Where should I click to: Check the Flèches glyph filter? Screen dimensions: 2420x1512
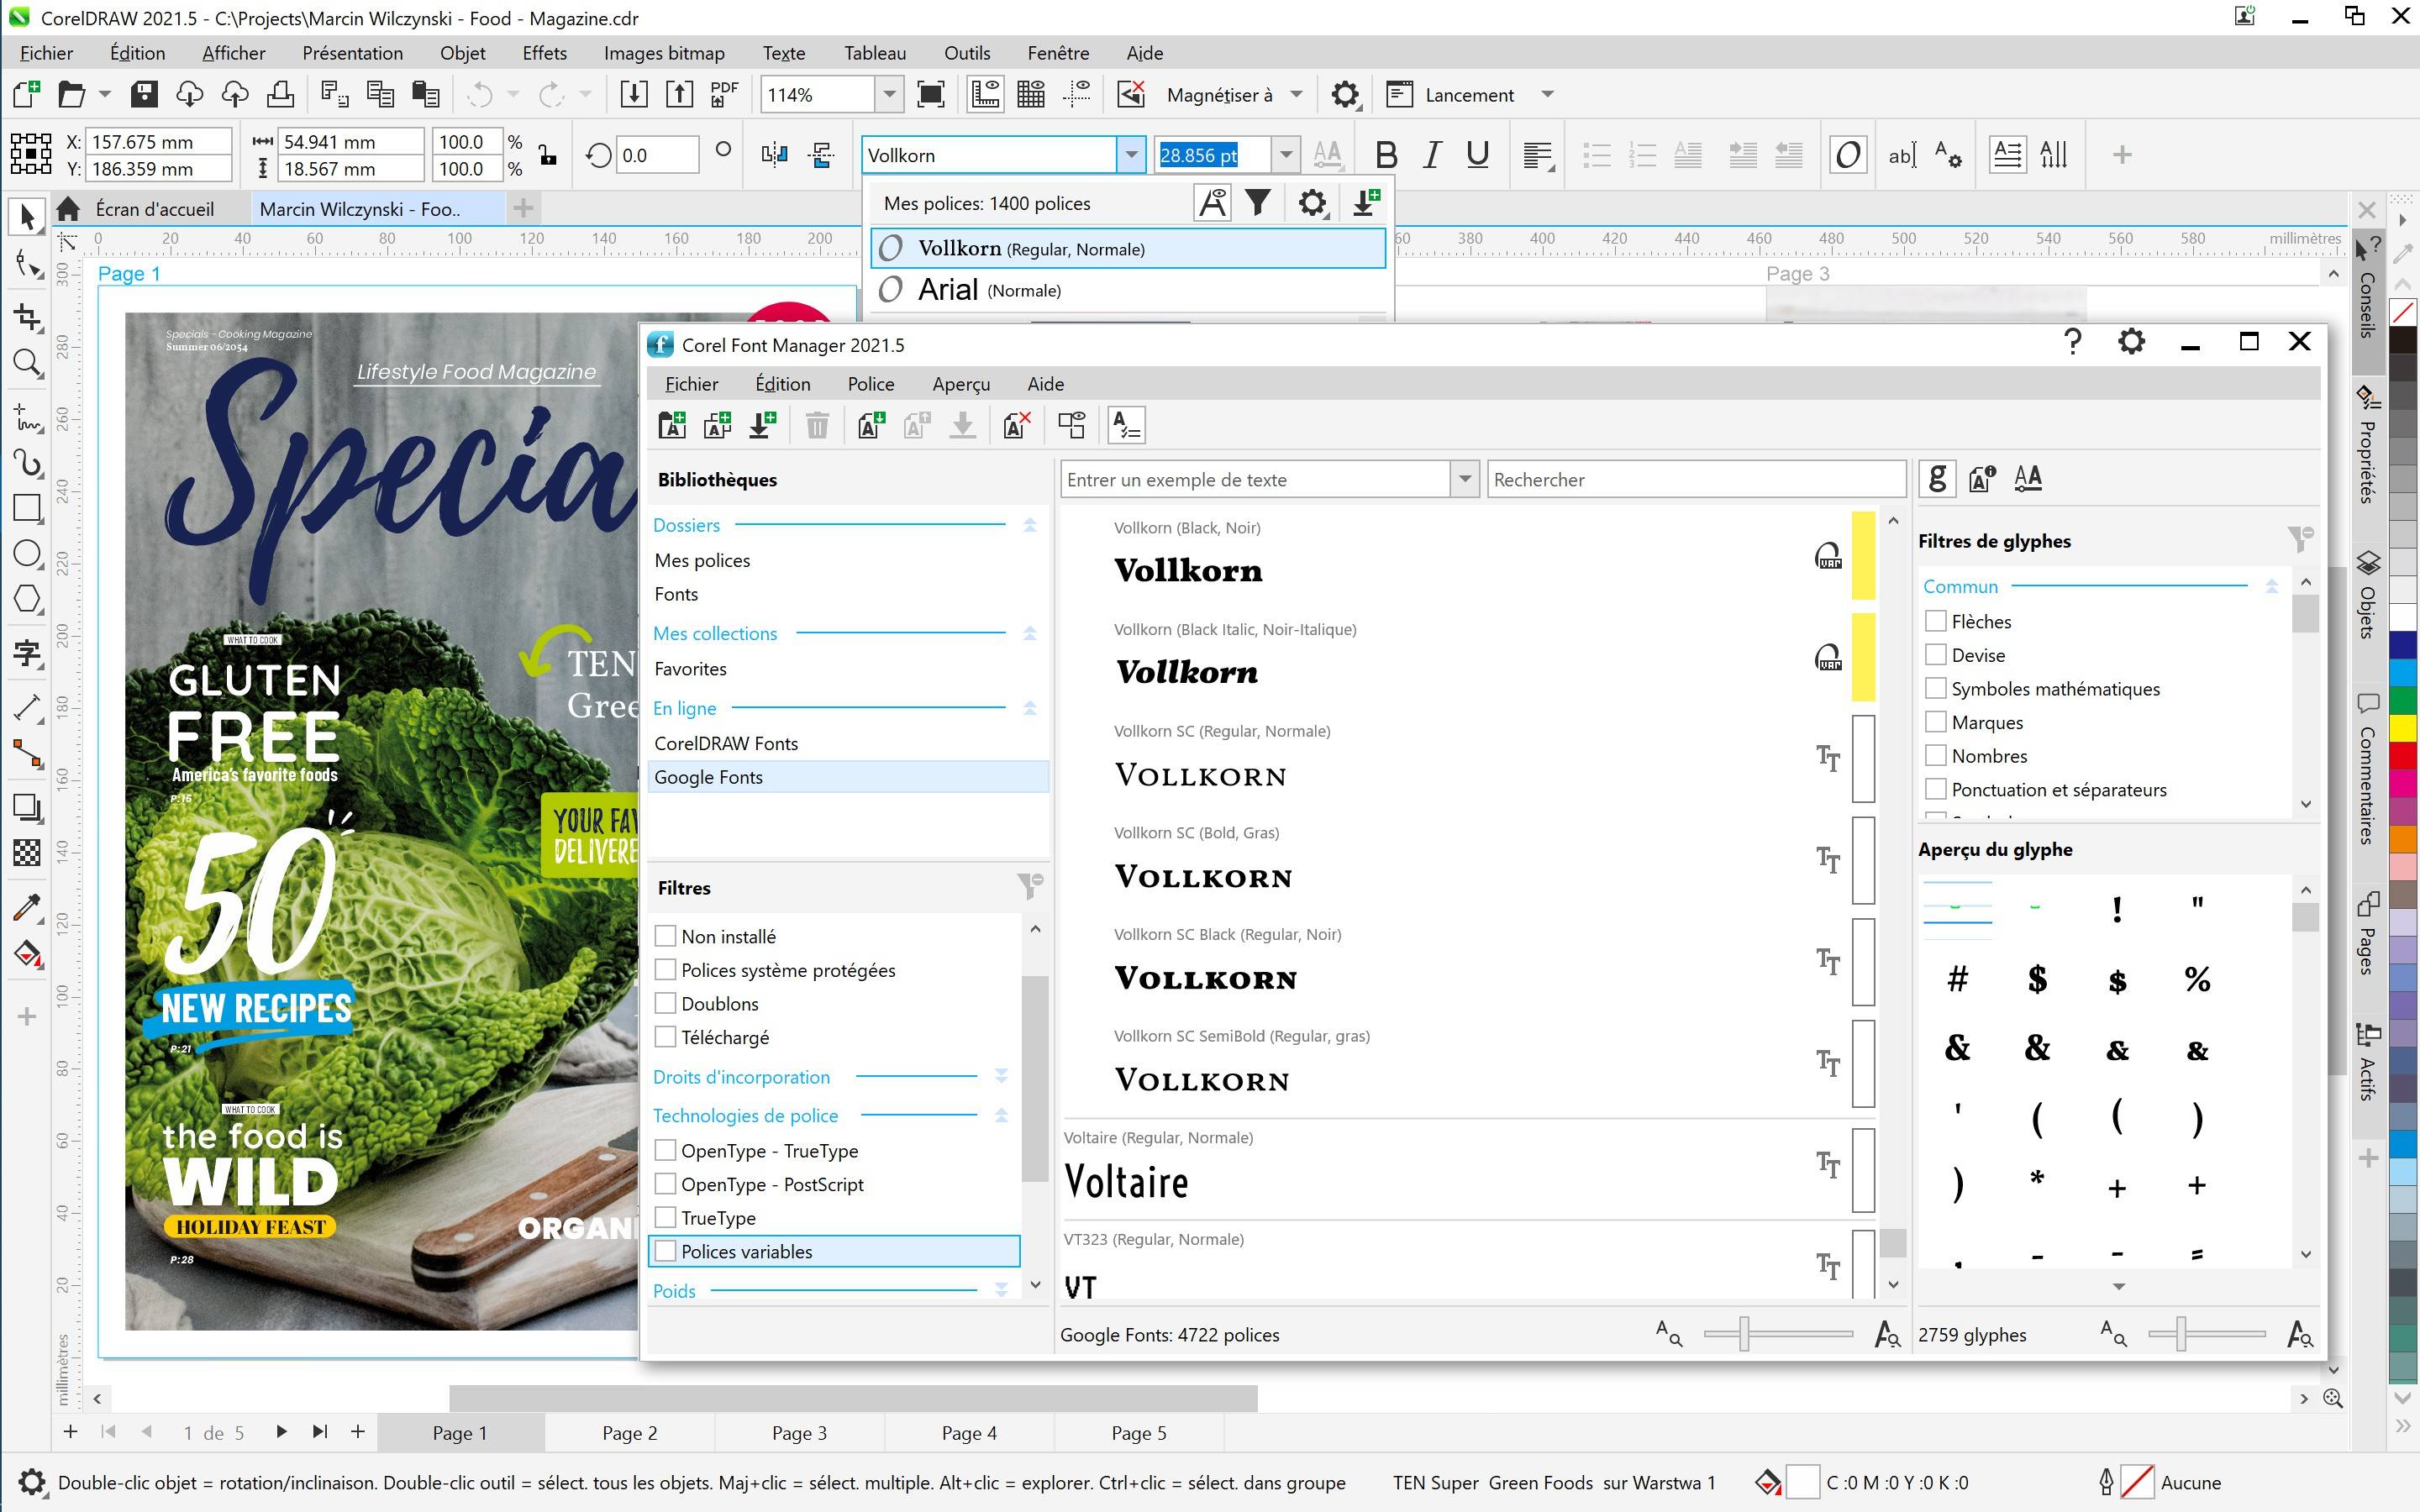[1936, 621]
